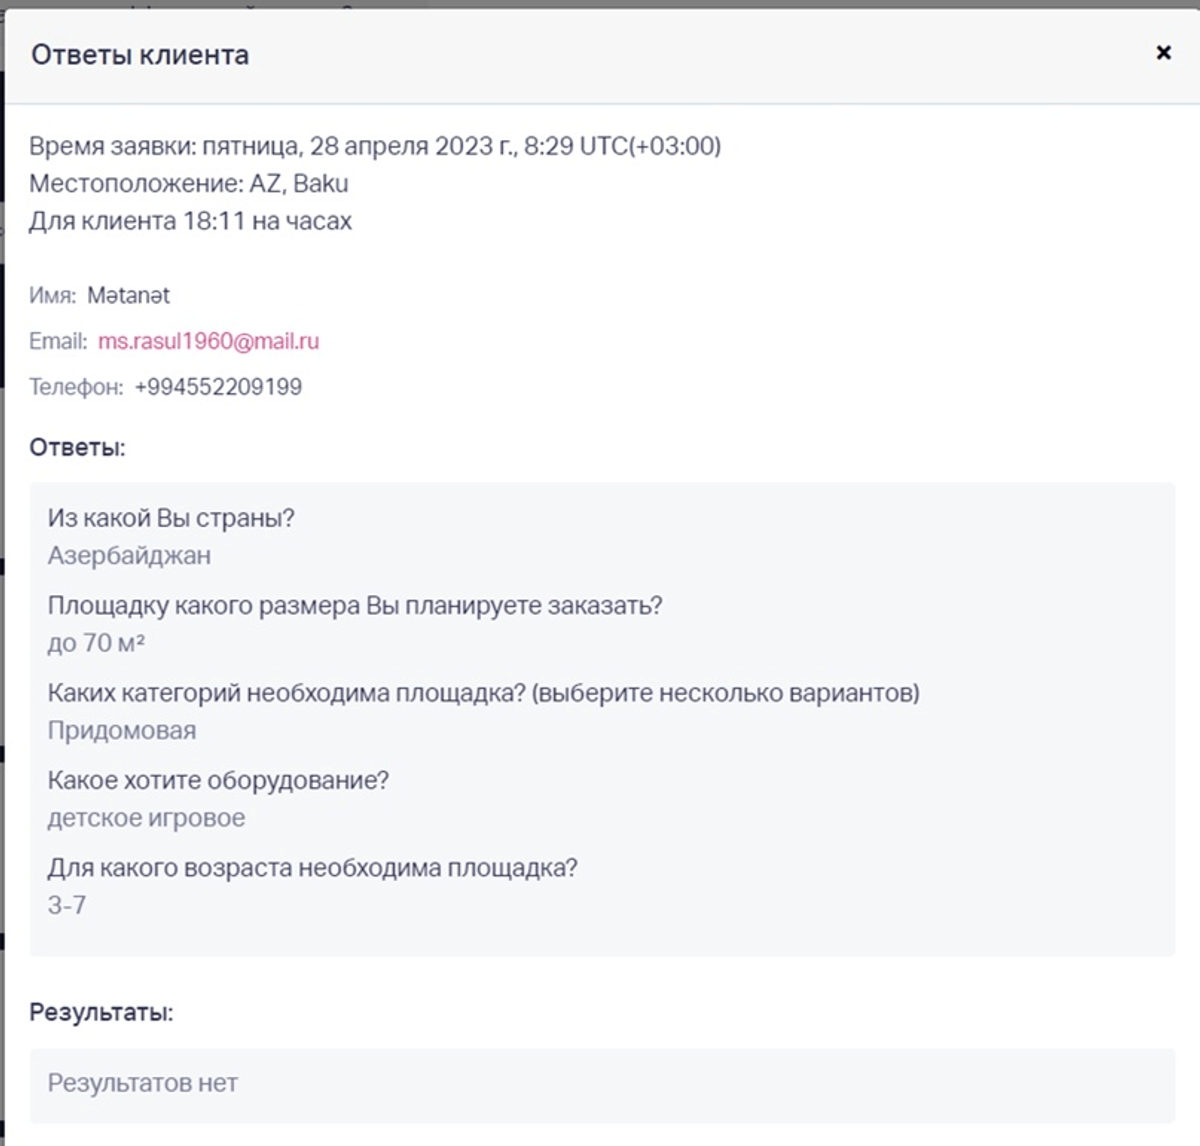Image resolution: width=1200 pixels, height=1146 pixels.
Task: Click the Email: label
Action: [x=58, y=341]
